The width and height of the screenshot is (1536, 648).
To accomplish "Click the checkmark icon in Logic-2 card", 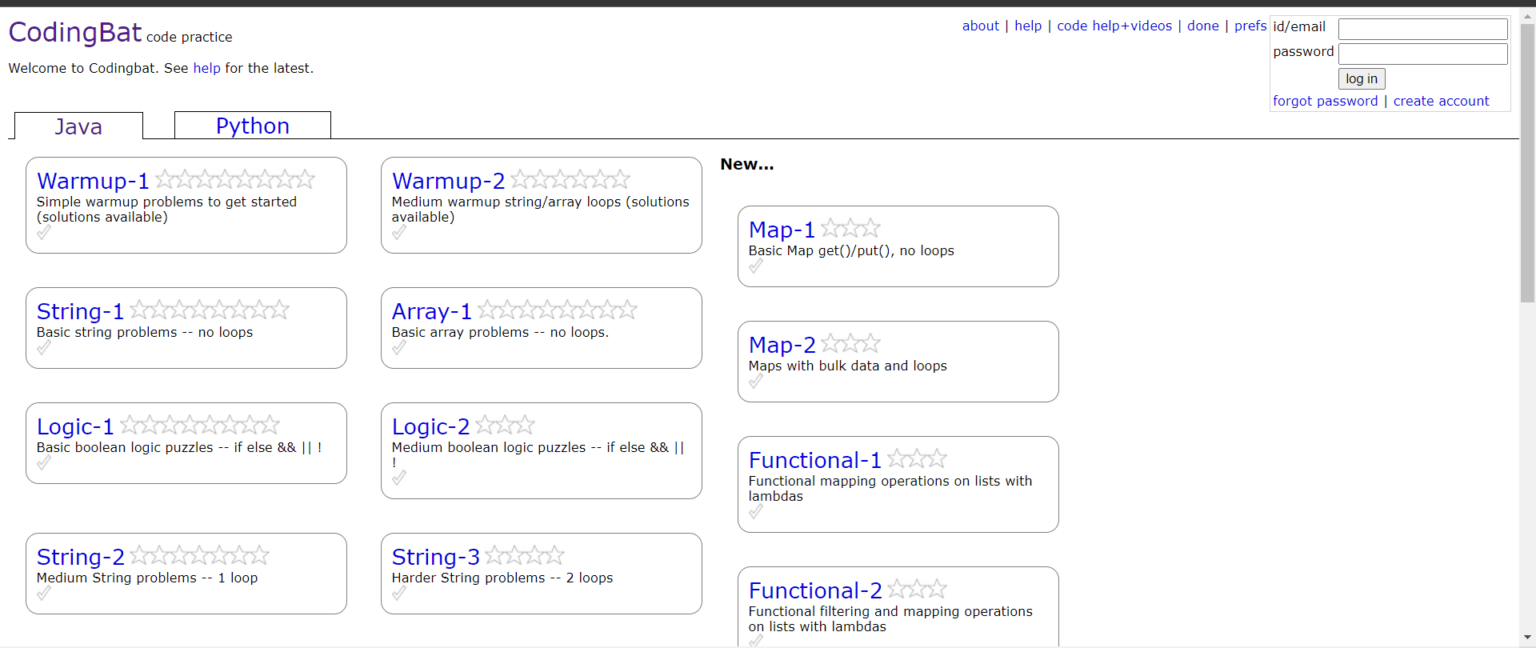I will 399,478.
